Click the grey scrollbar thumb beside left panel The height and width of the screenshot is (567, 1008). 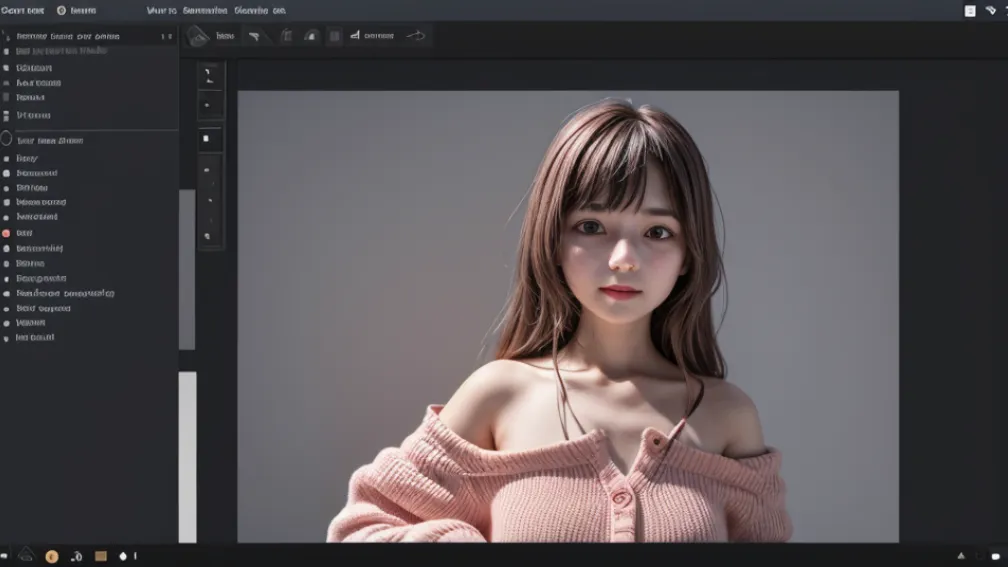tap(187, 269)
